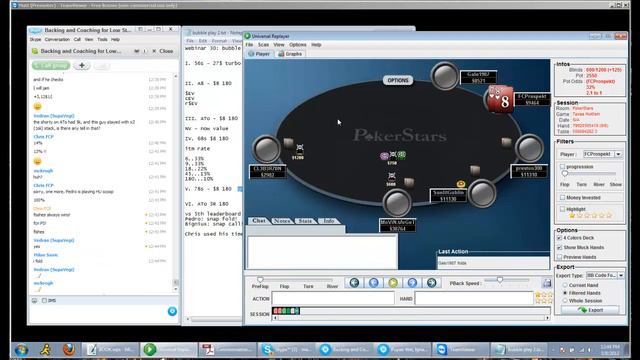The image size is (640, 360).
Task: Step back one action in replayer
Action: pos(373,282)
